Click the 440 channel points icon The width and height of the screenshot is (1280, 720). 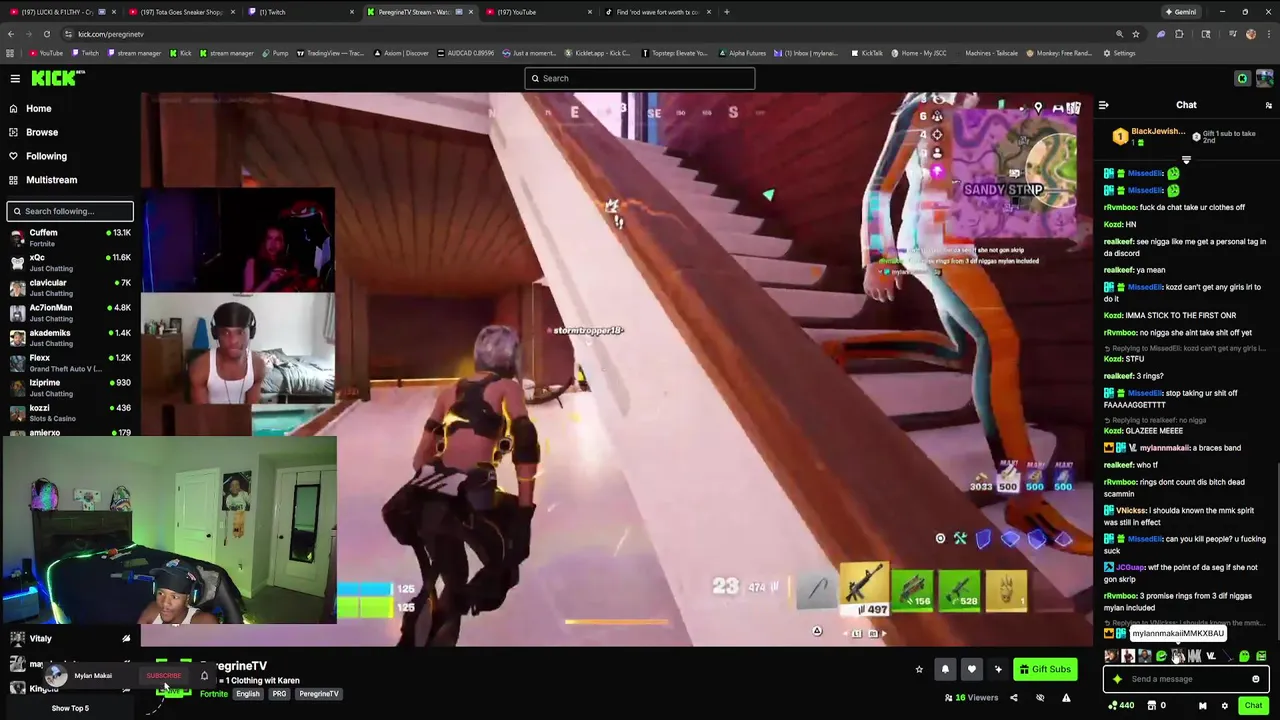pos(1120,705)
